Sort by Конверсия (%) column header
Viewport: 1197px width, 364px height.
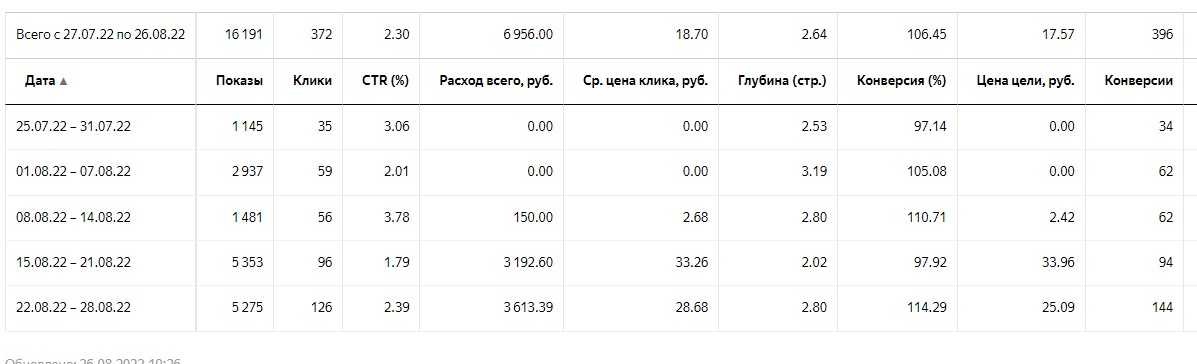(x=902, y=81)
